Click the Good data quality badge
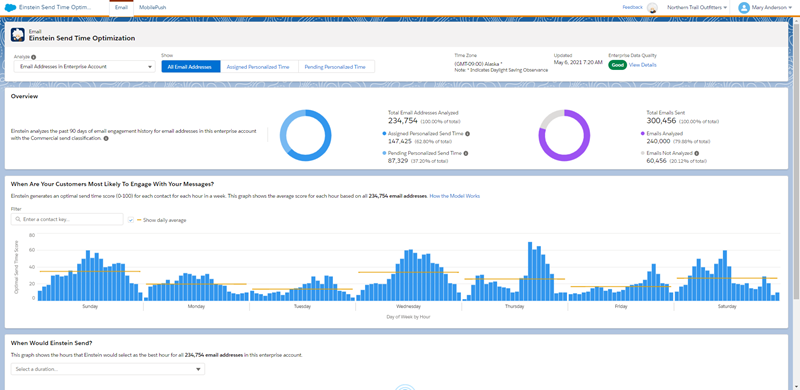Viewport: 800px width, 390px height. click(x=617, y=65)
